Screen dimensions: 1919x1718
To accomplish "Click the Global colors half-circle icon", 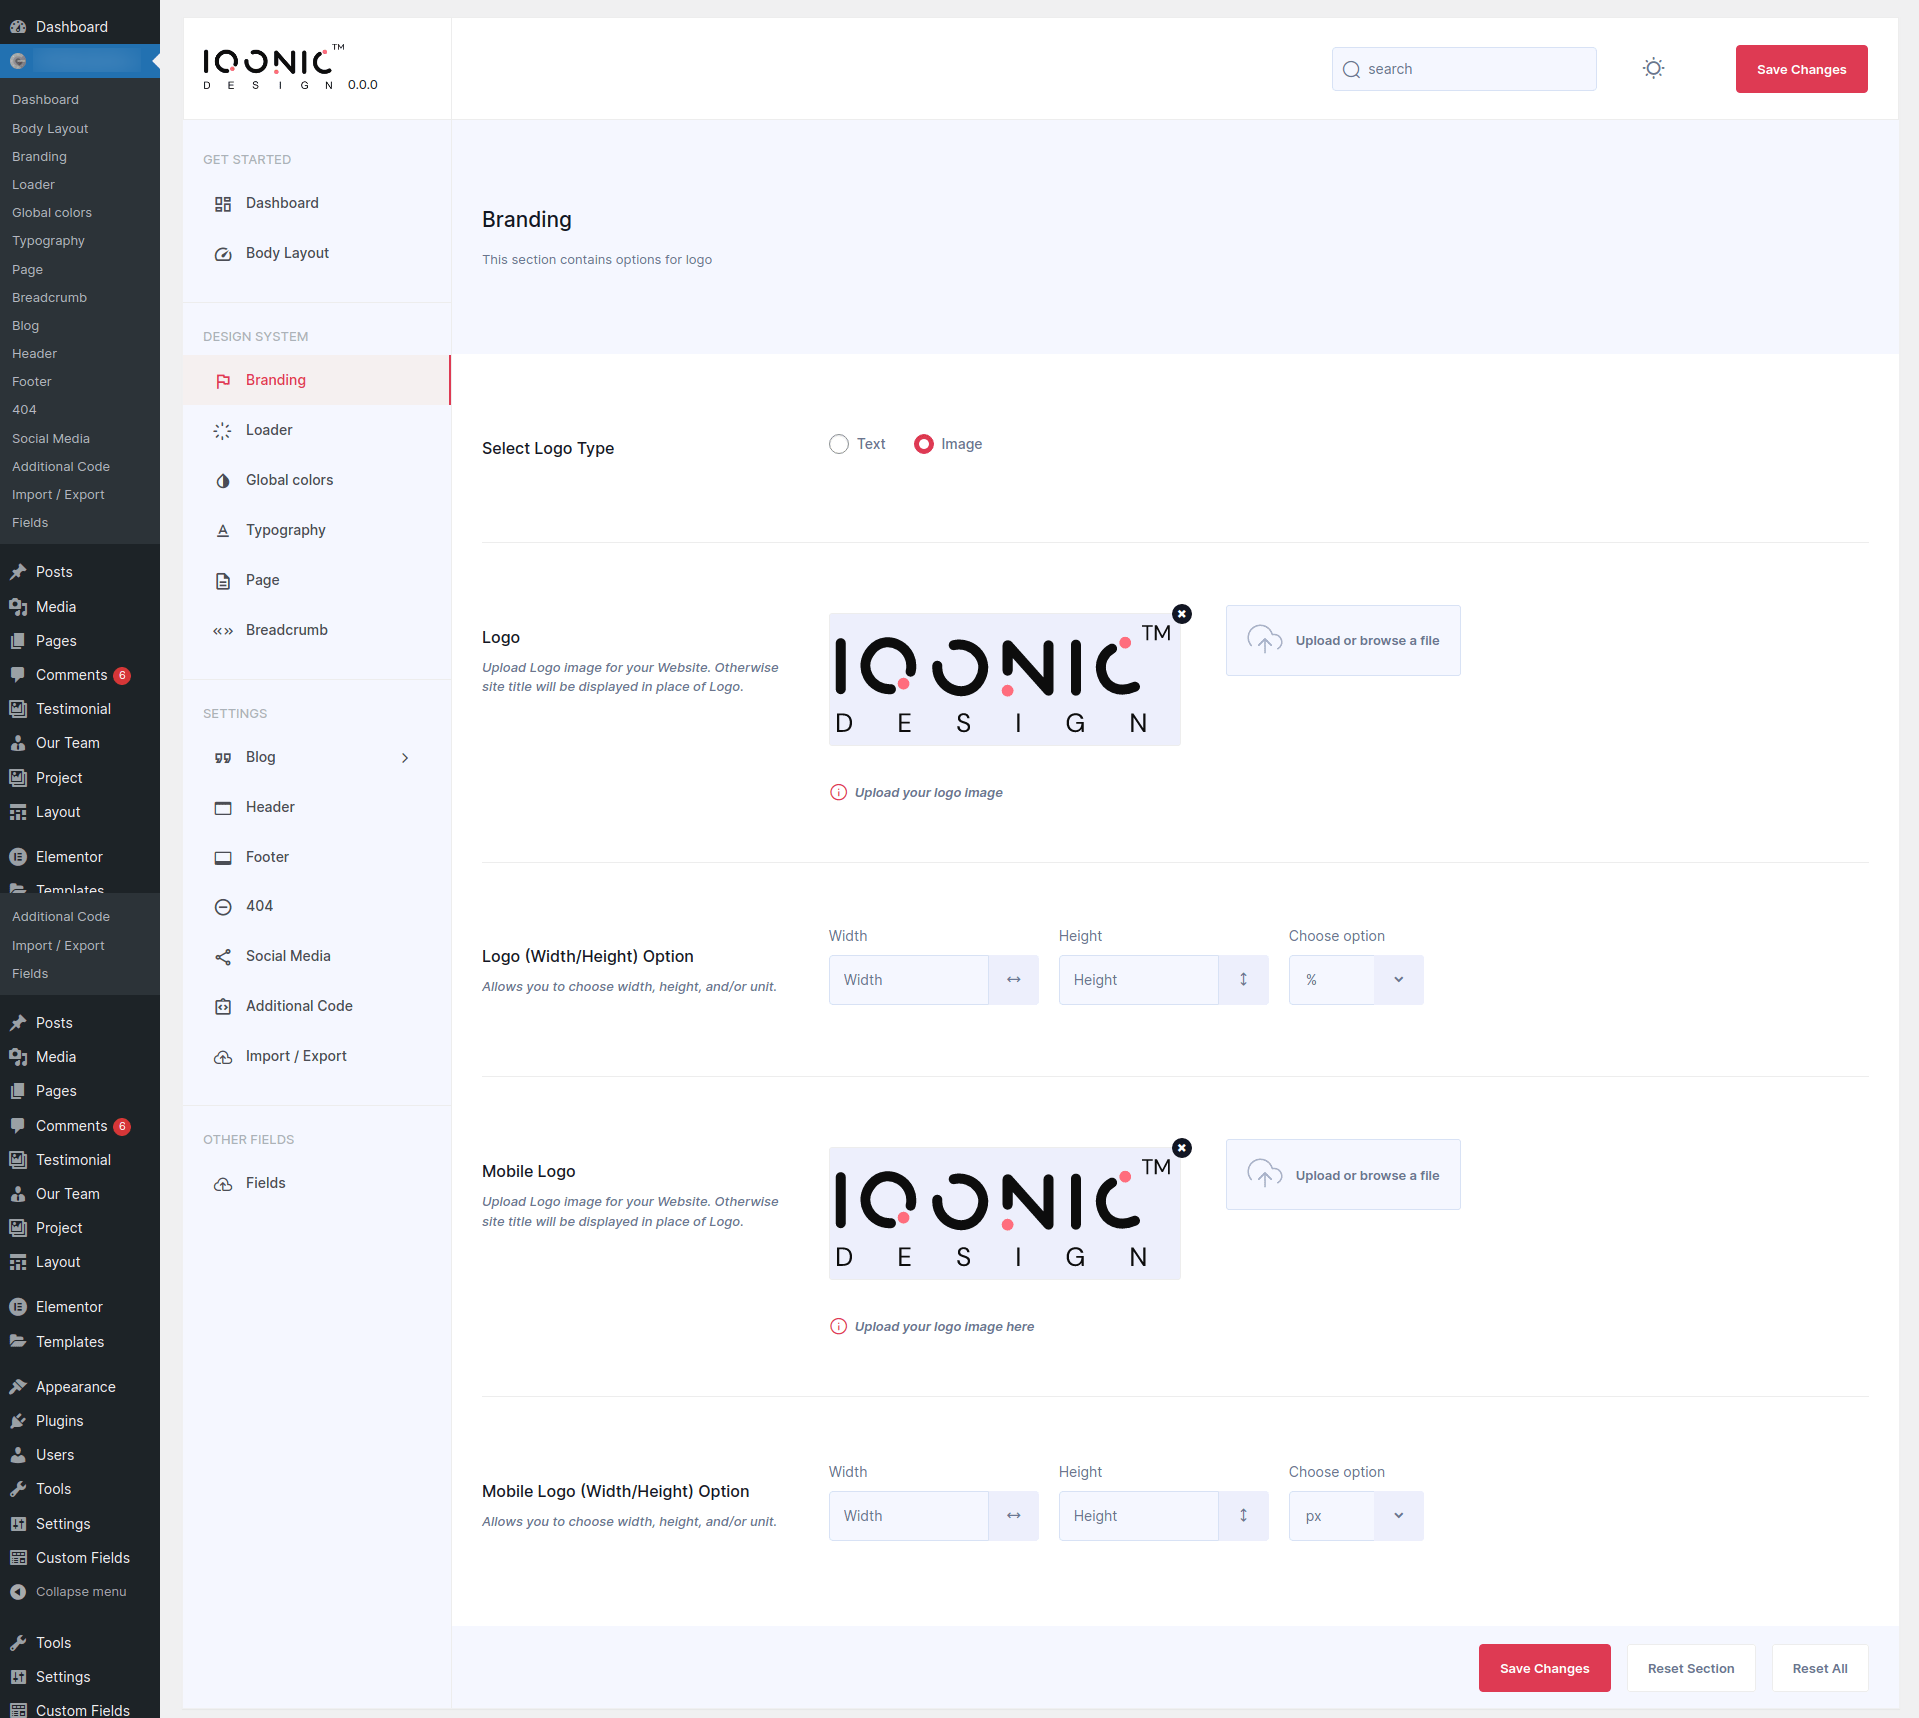I will pyautogui.click(x=223, y=481).
